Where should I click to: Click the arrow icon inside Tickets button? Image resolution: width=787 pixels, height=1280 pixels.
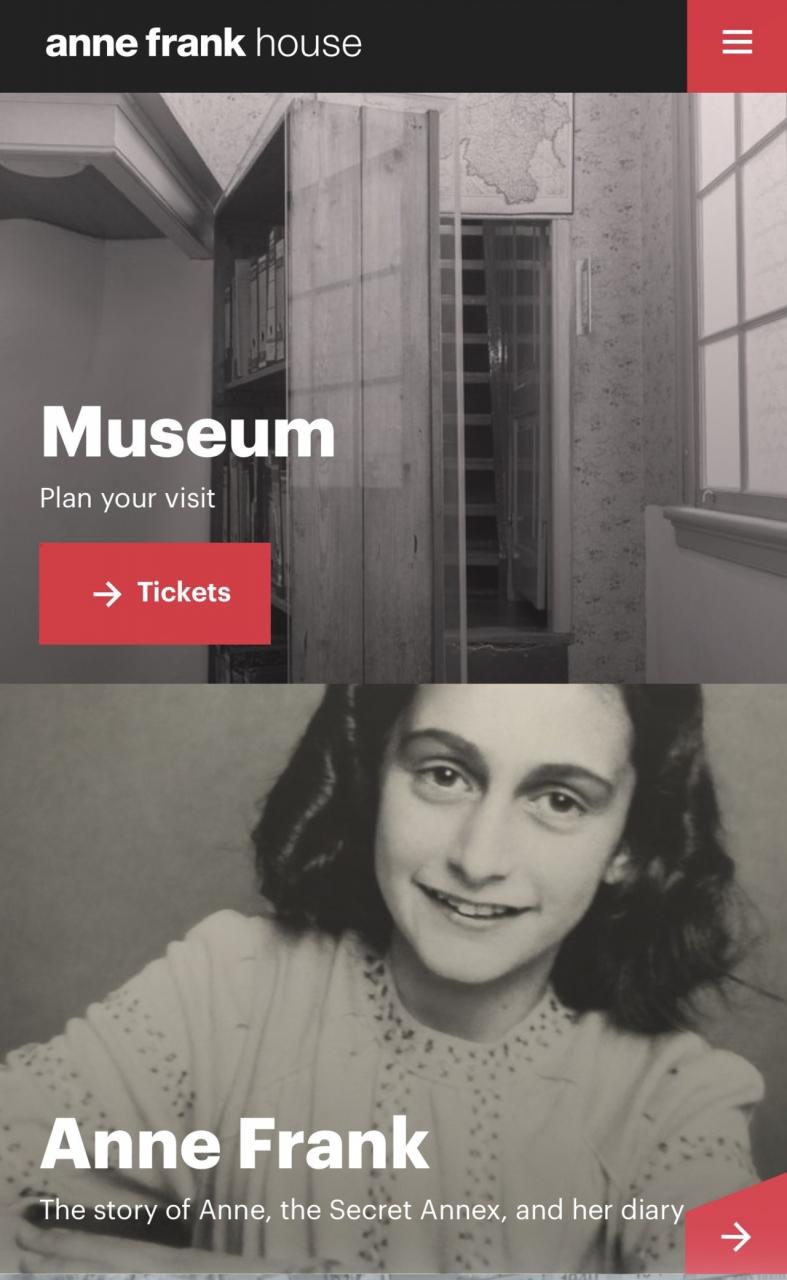coord(107,593)
